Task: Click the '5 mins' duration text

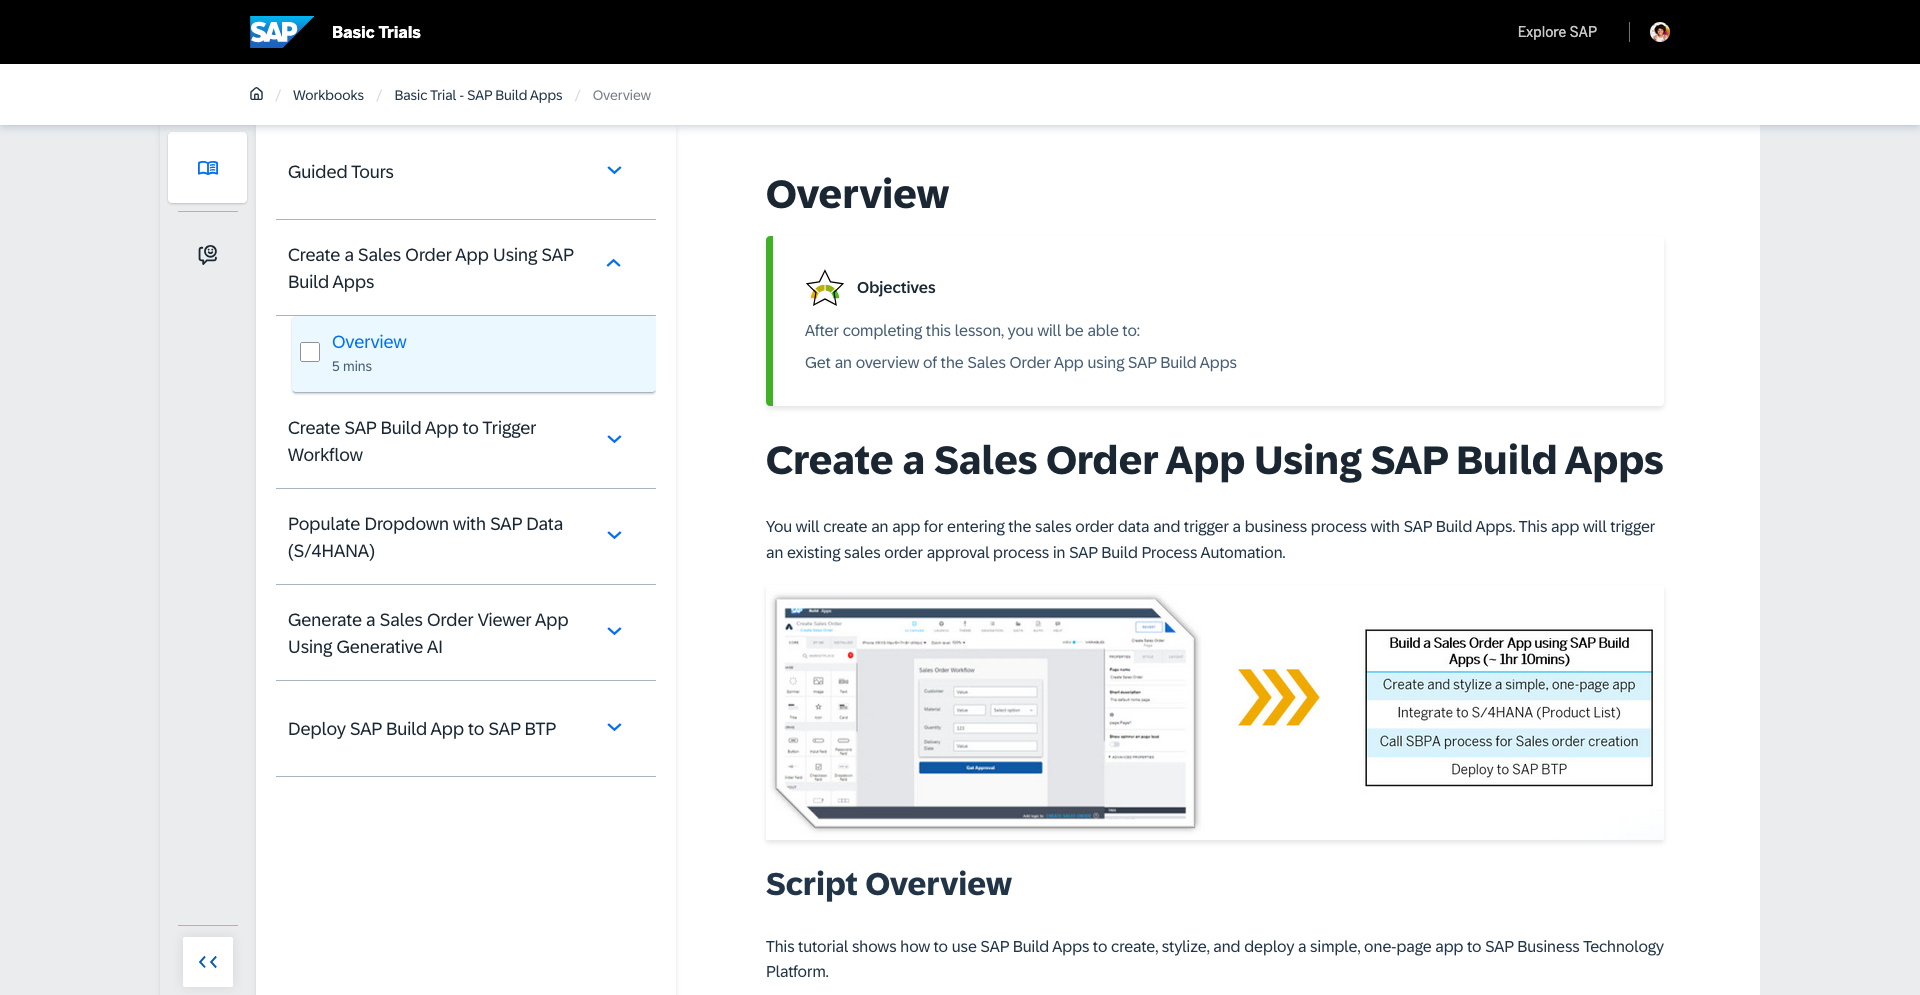Action: point(352,366)
